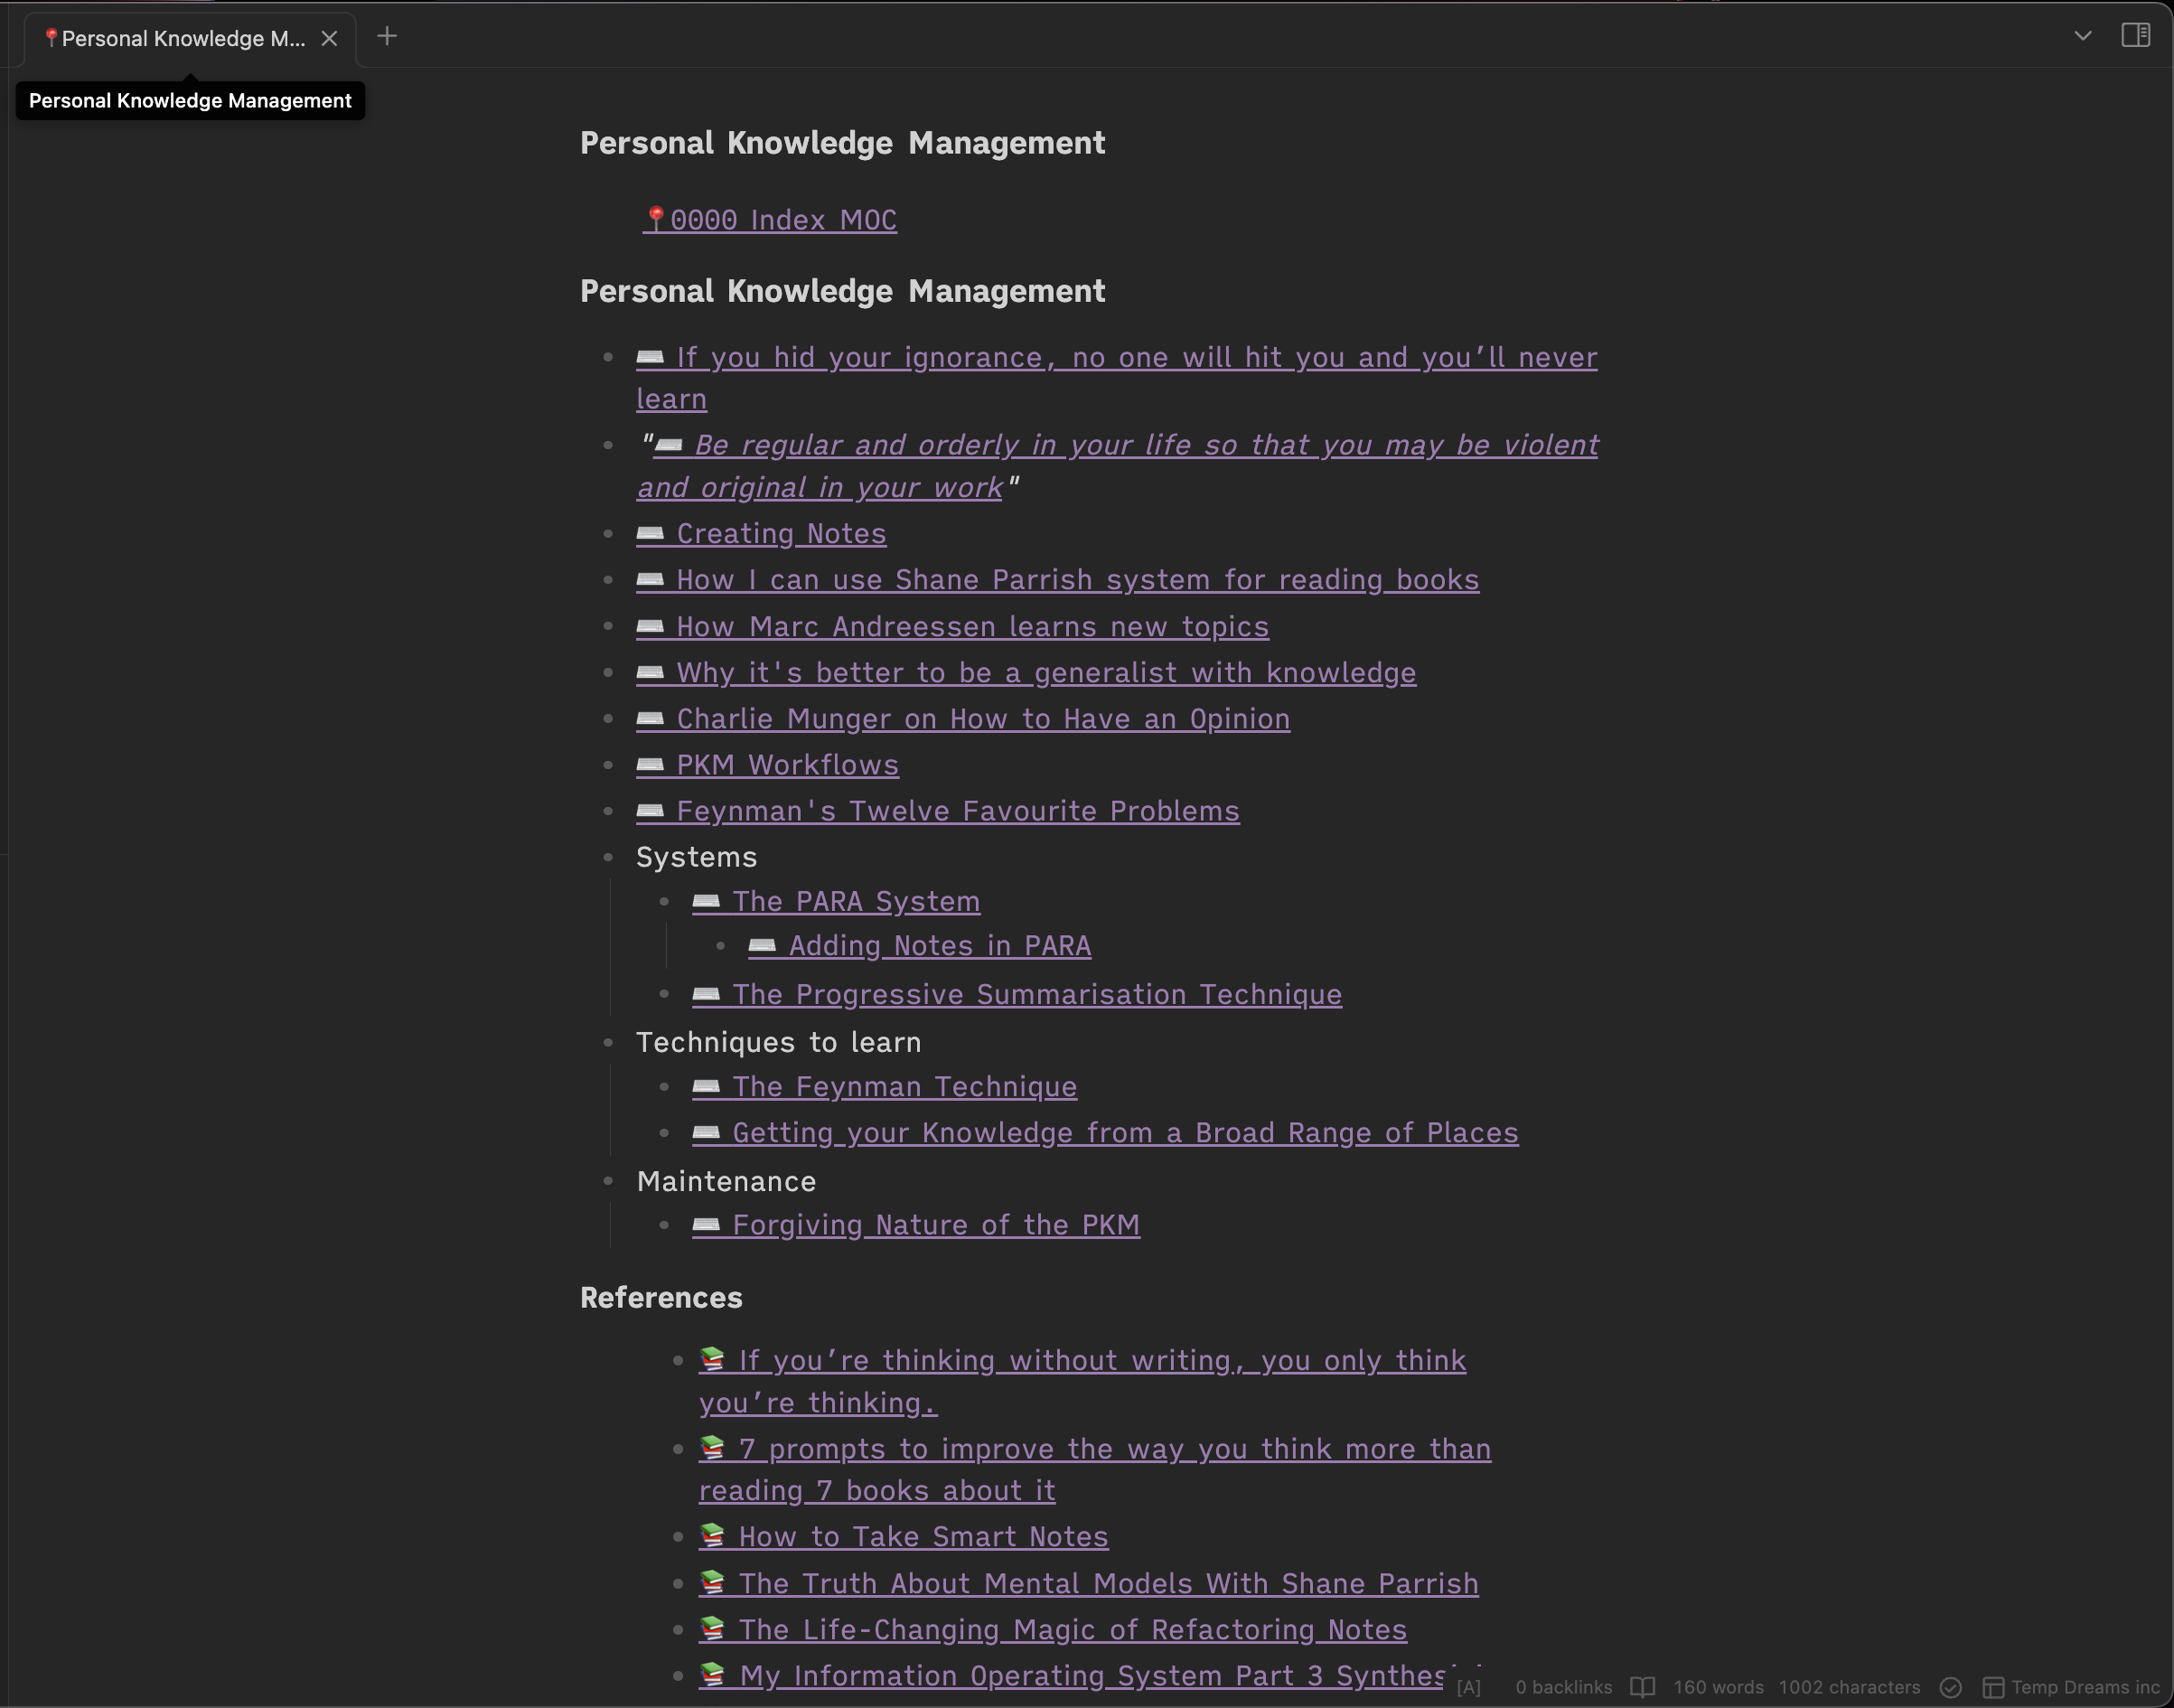2174x1708 pixels.
Task: Show the 0 backlinks status item
Action: click(1563, 1687)
